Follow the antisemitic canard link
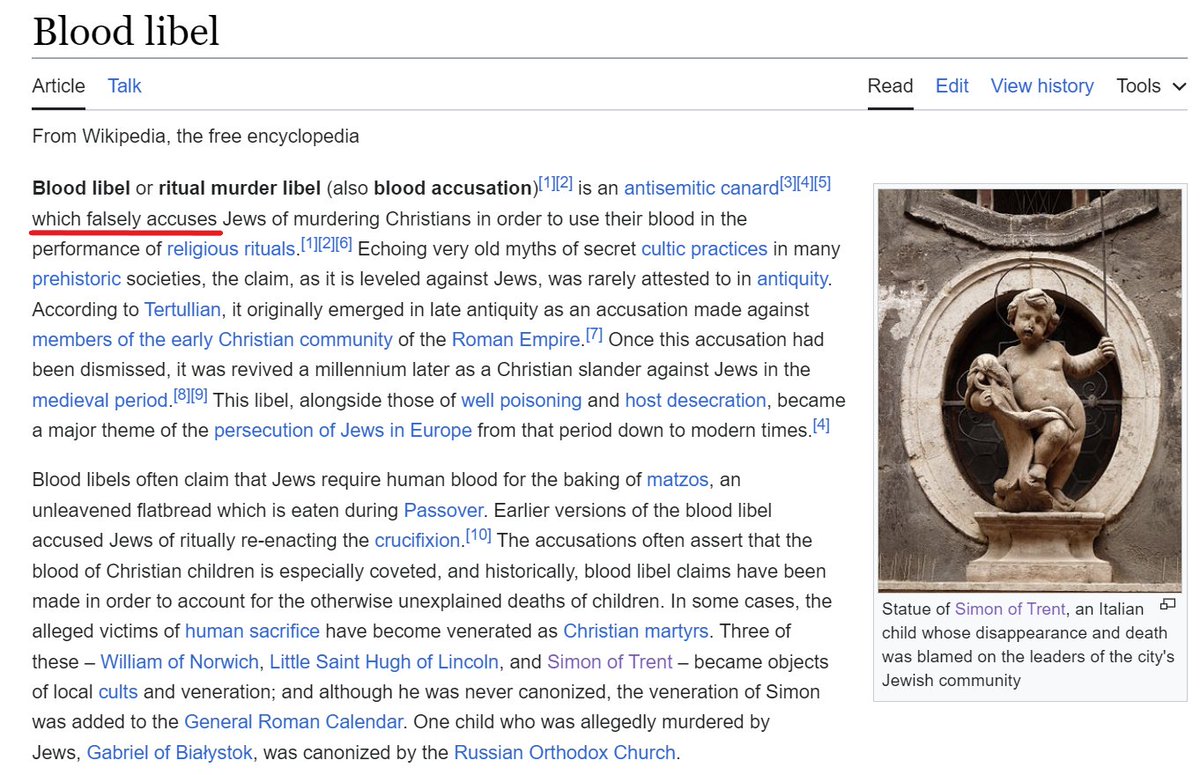 [x=700, y=189]
